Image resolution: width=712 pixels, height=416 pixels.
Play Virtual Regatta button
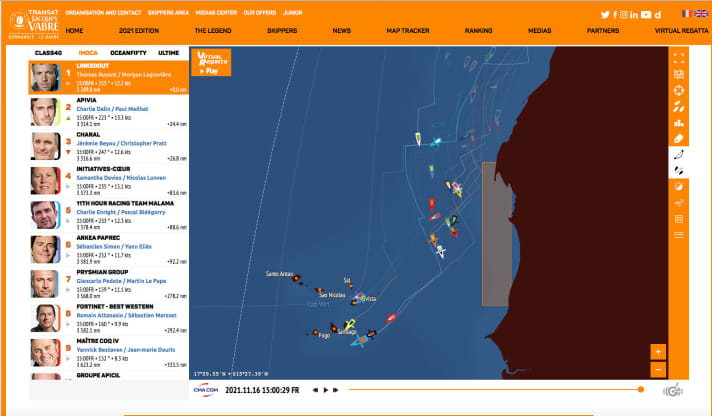tap(211, 62)
